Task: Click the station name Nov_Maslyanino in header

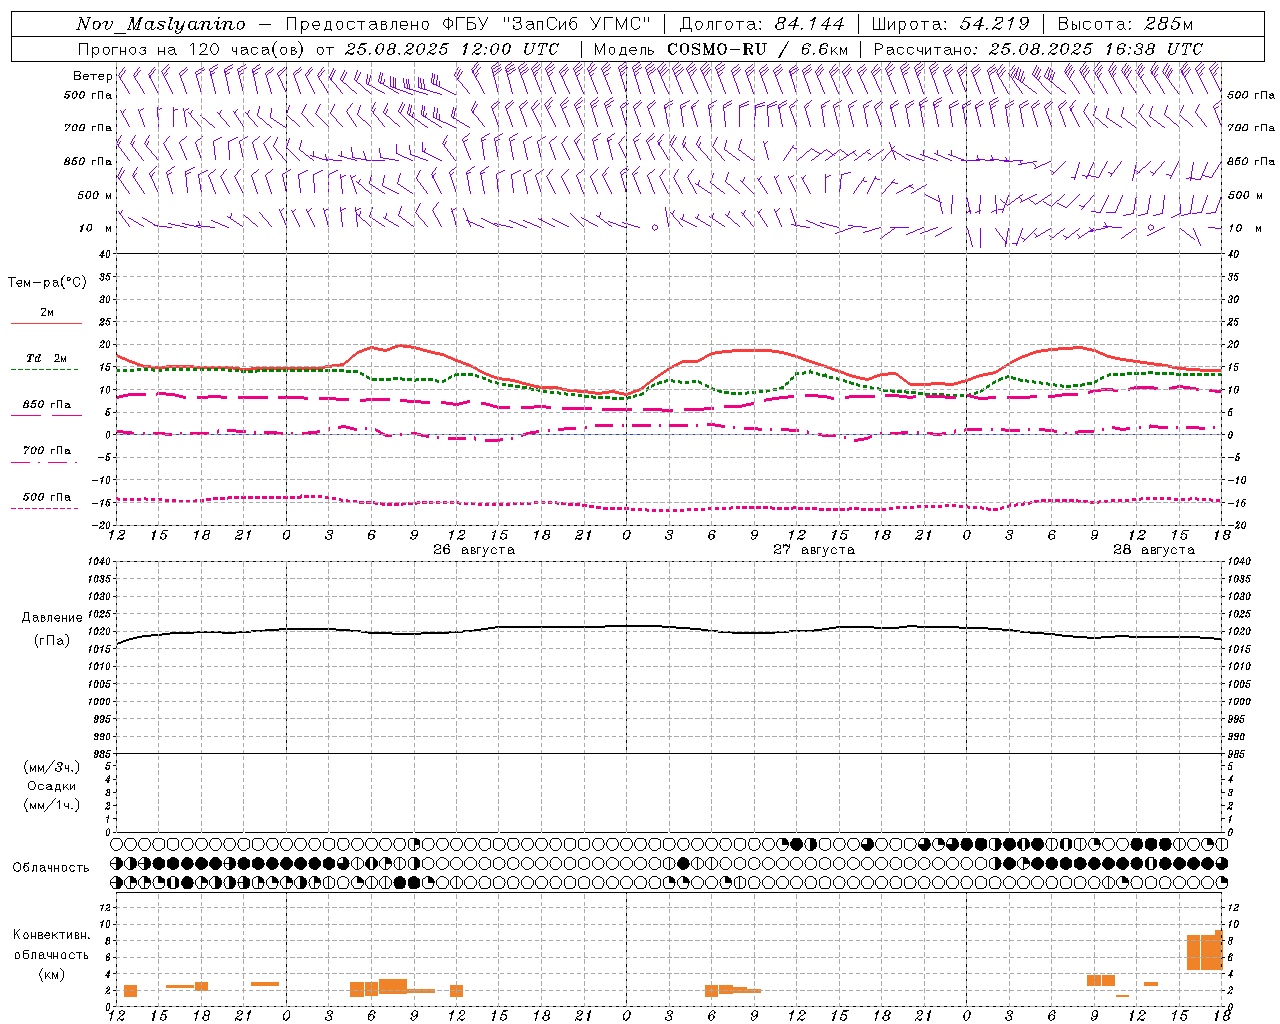Action: point(161,24)
